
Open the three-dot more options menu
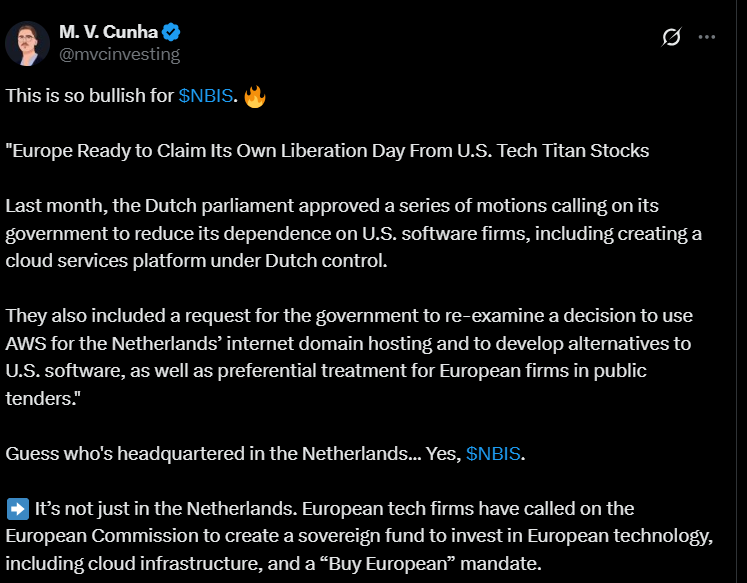[707, 37]
